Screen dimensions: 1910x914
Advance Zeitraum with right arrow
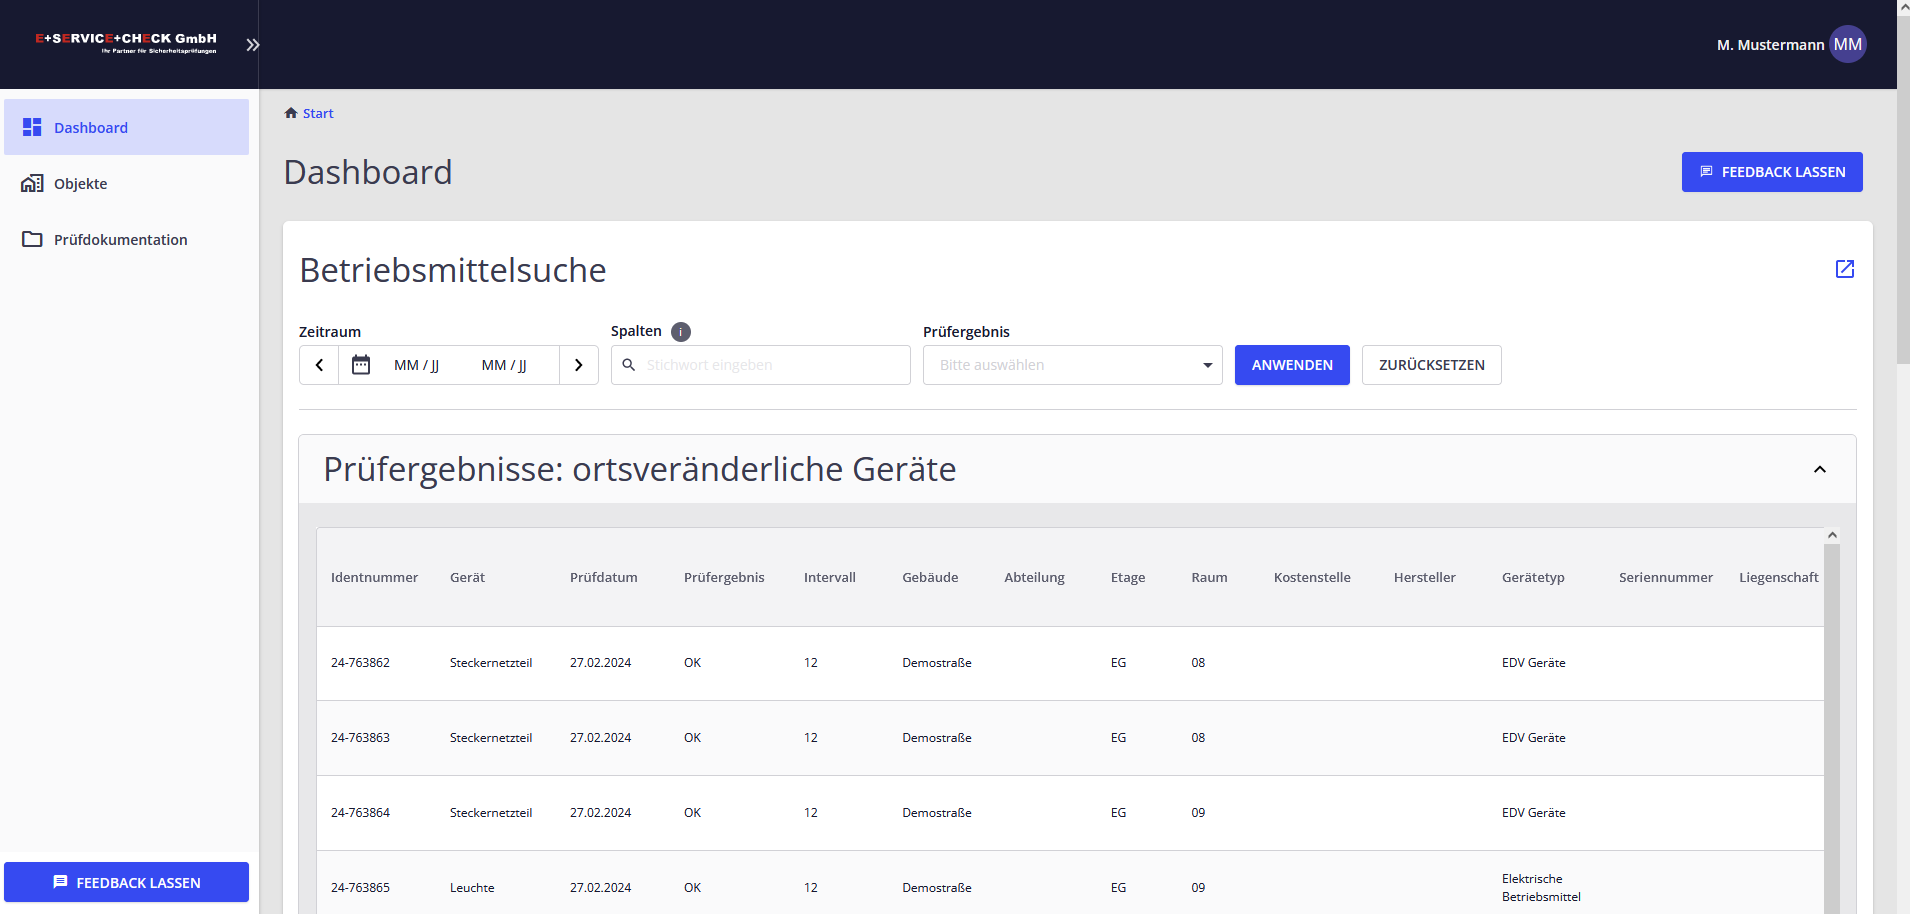pos(578,365)
